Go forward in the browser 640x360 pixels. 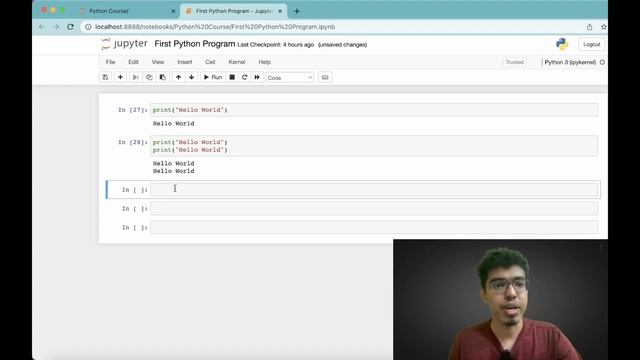pyautogui.click(x=56, y=27)
